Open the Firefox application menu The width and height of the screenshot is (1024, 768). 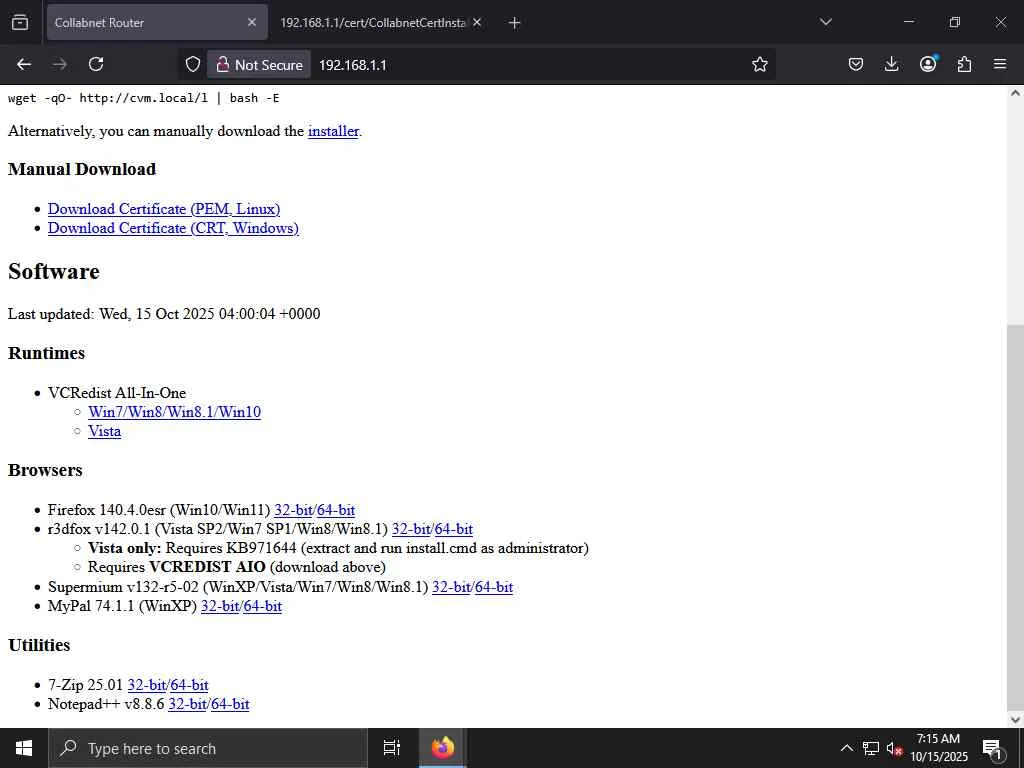tap(1000, 64)
